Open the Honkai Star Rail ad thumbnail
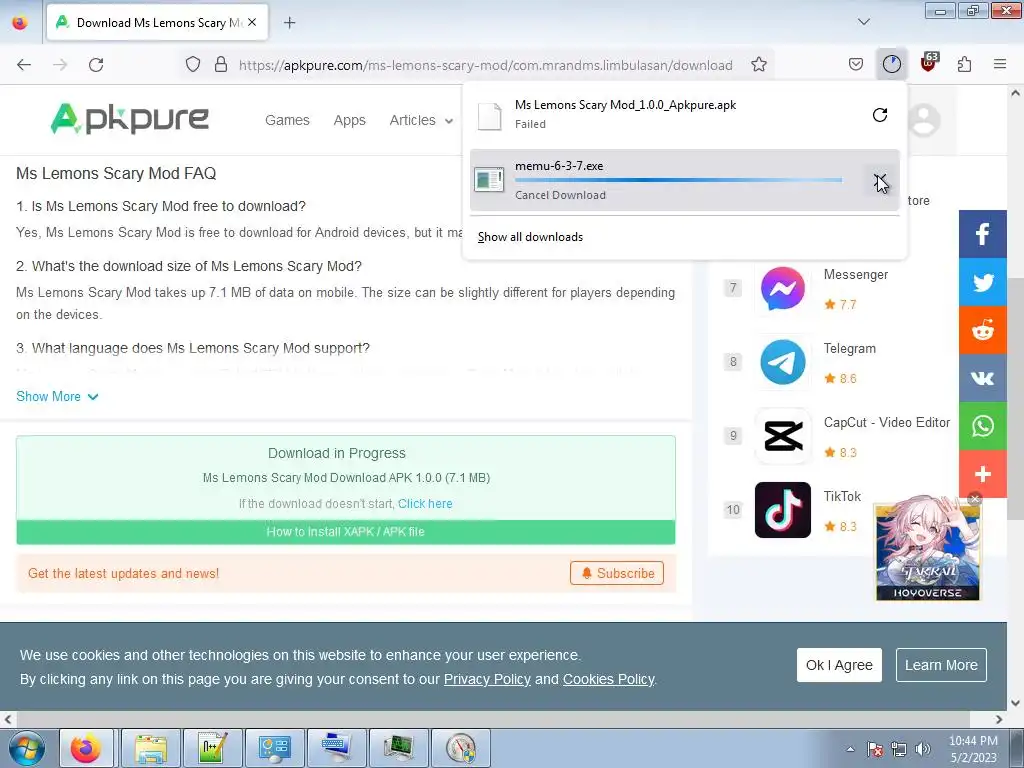Viewport: 1024px width, 768px height. 927,552
